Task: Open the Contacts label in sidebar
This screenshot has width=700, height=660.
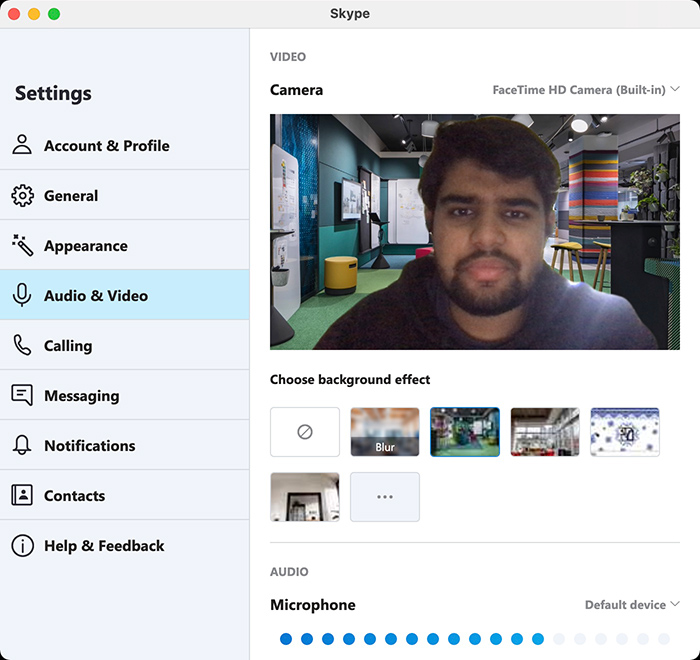Action: (74, 496)
